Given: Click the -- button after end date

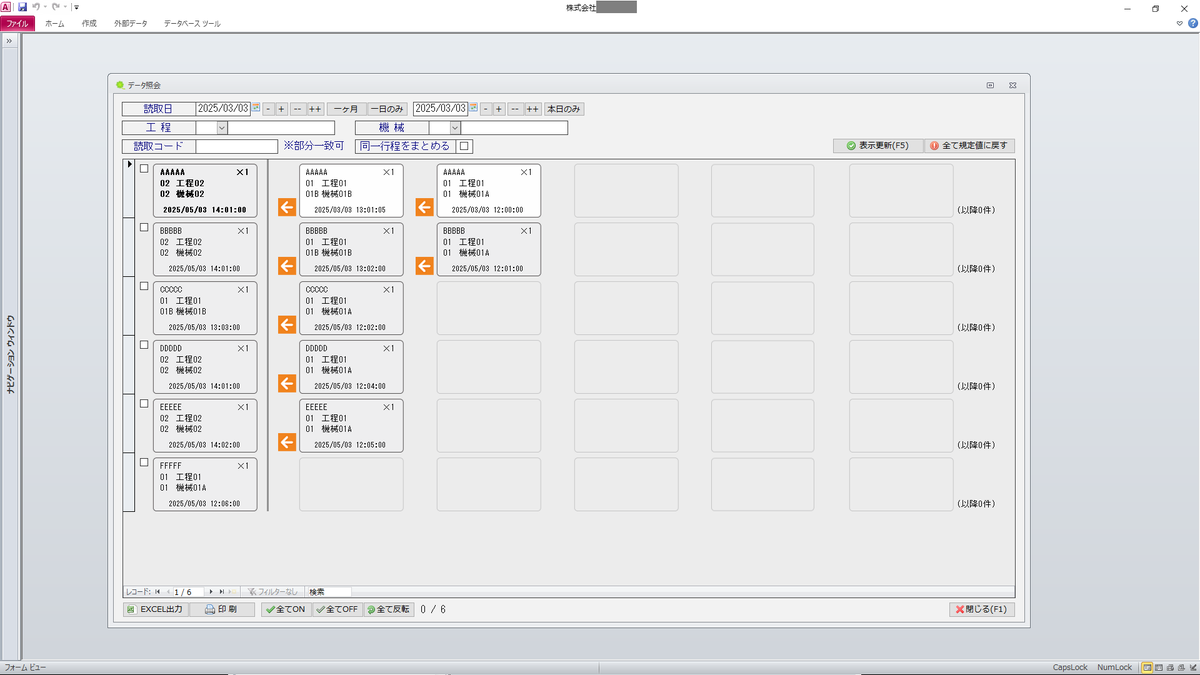Looking at the screenshot, I should pos(514,109).
